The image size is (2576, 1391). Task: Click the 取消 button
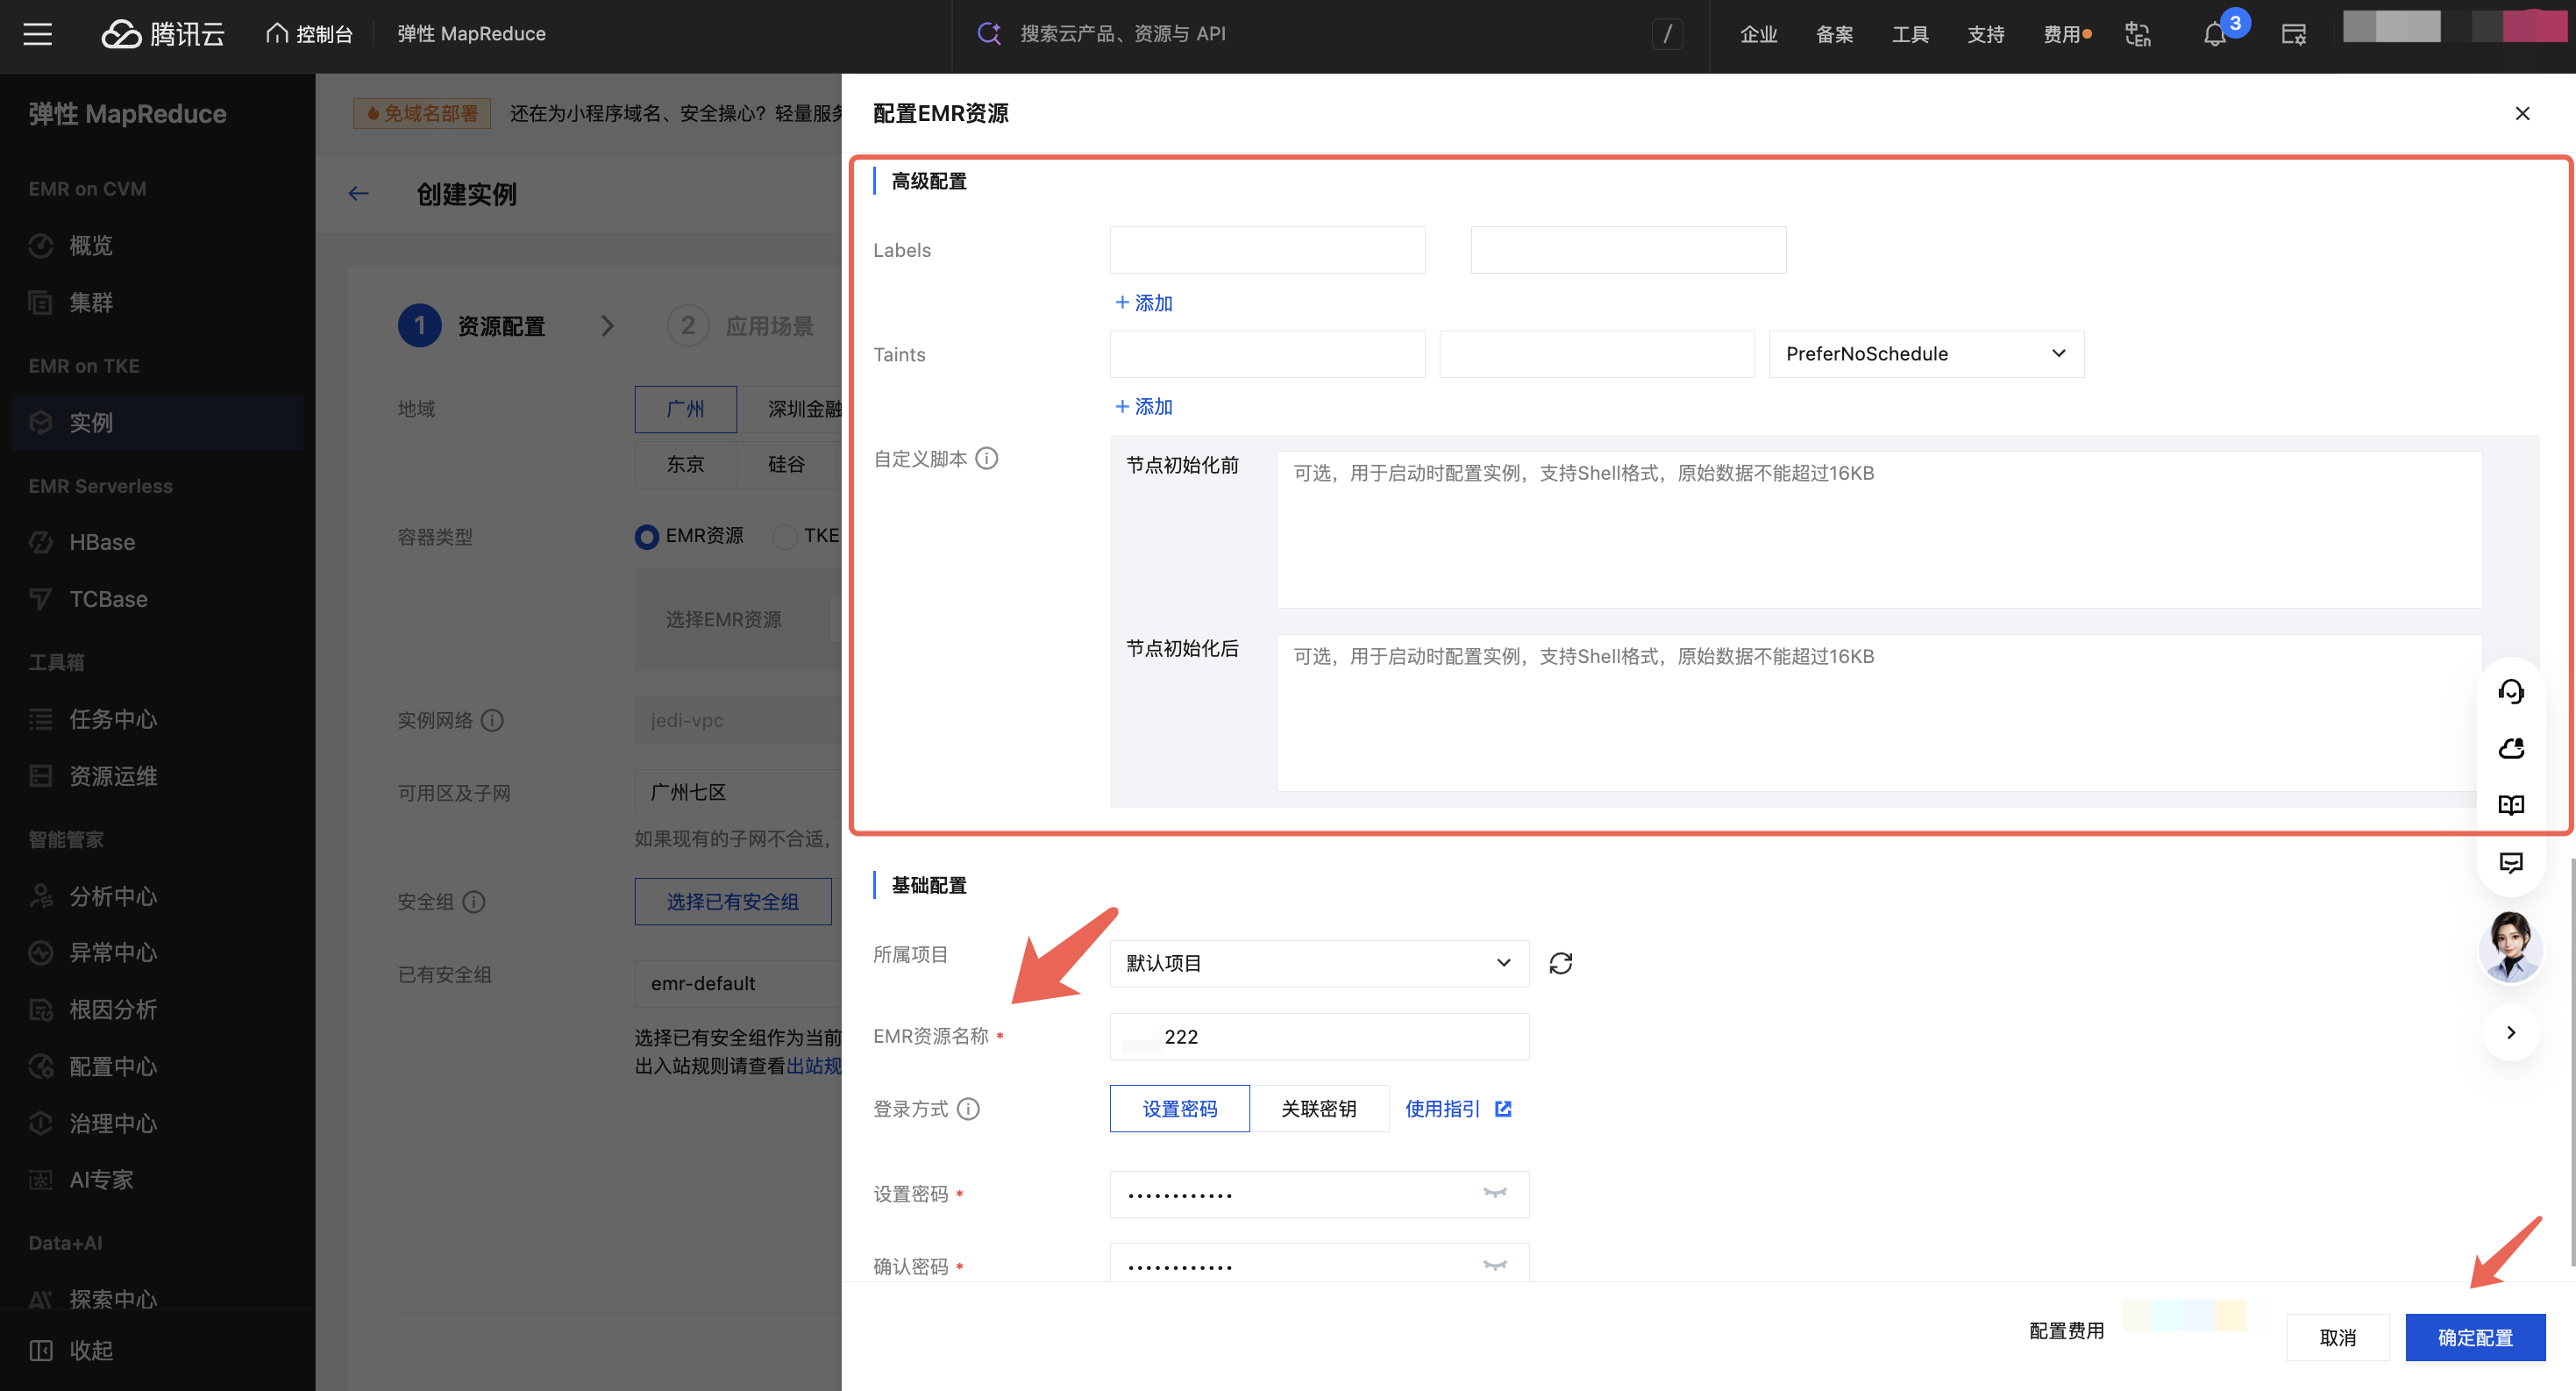coord(2338,1338)
